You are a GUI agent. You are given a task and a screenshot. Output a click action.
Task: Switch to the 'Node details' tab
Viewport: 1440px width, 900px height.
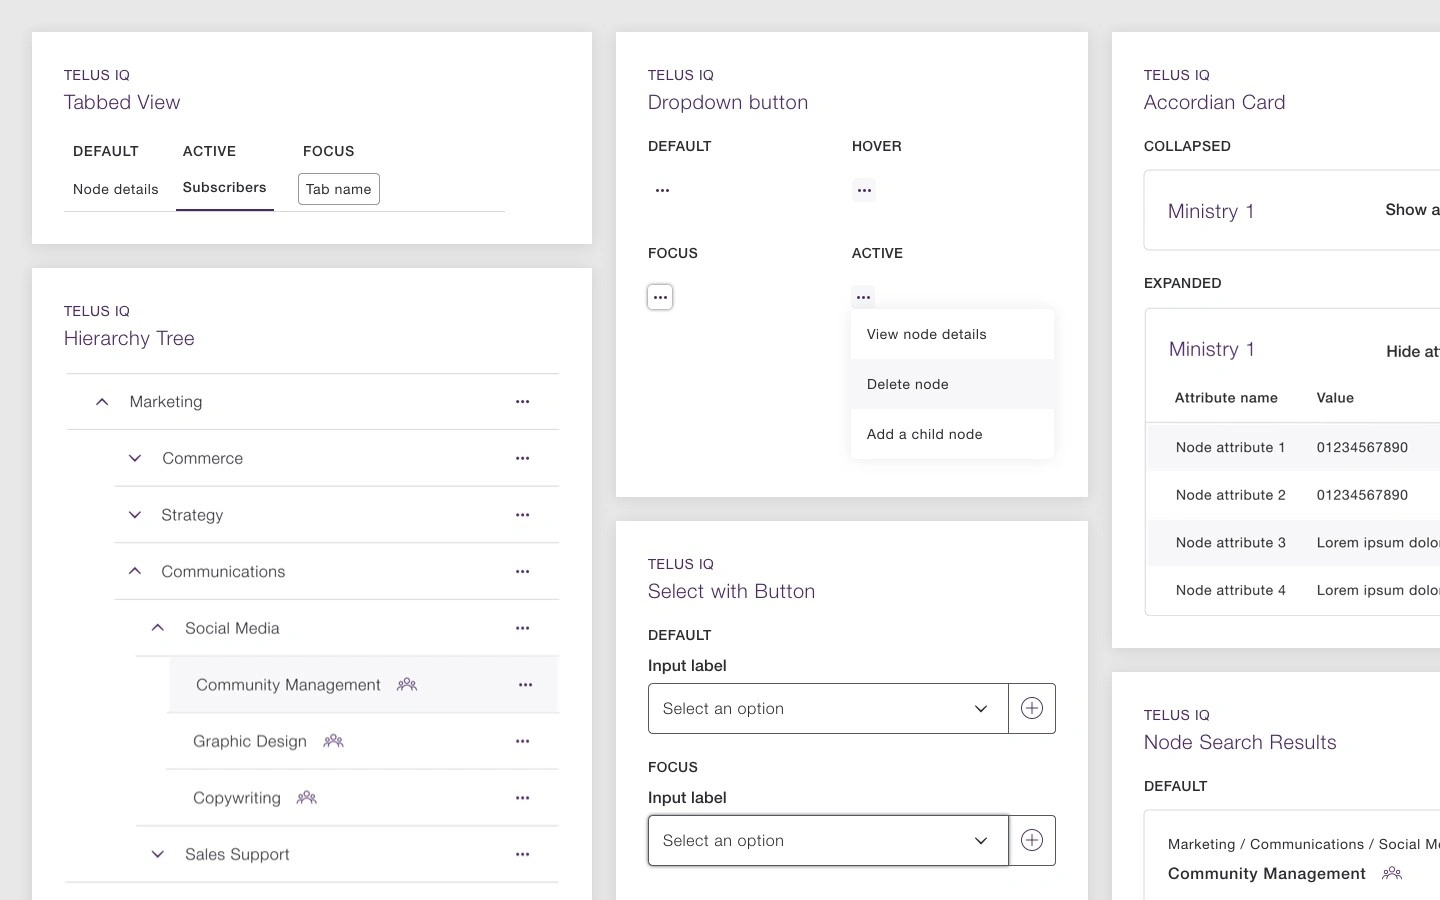pyautogui.click(x=115, y=189)
